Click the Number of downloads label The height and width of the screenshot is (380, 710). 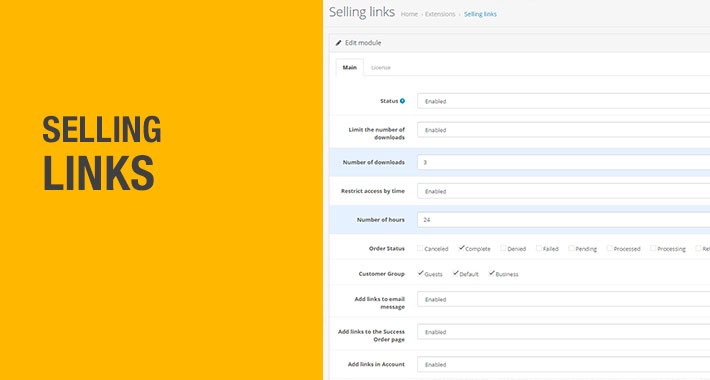coord(374,162)
